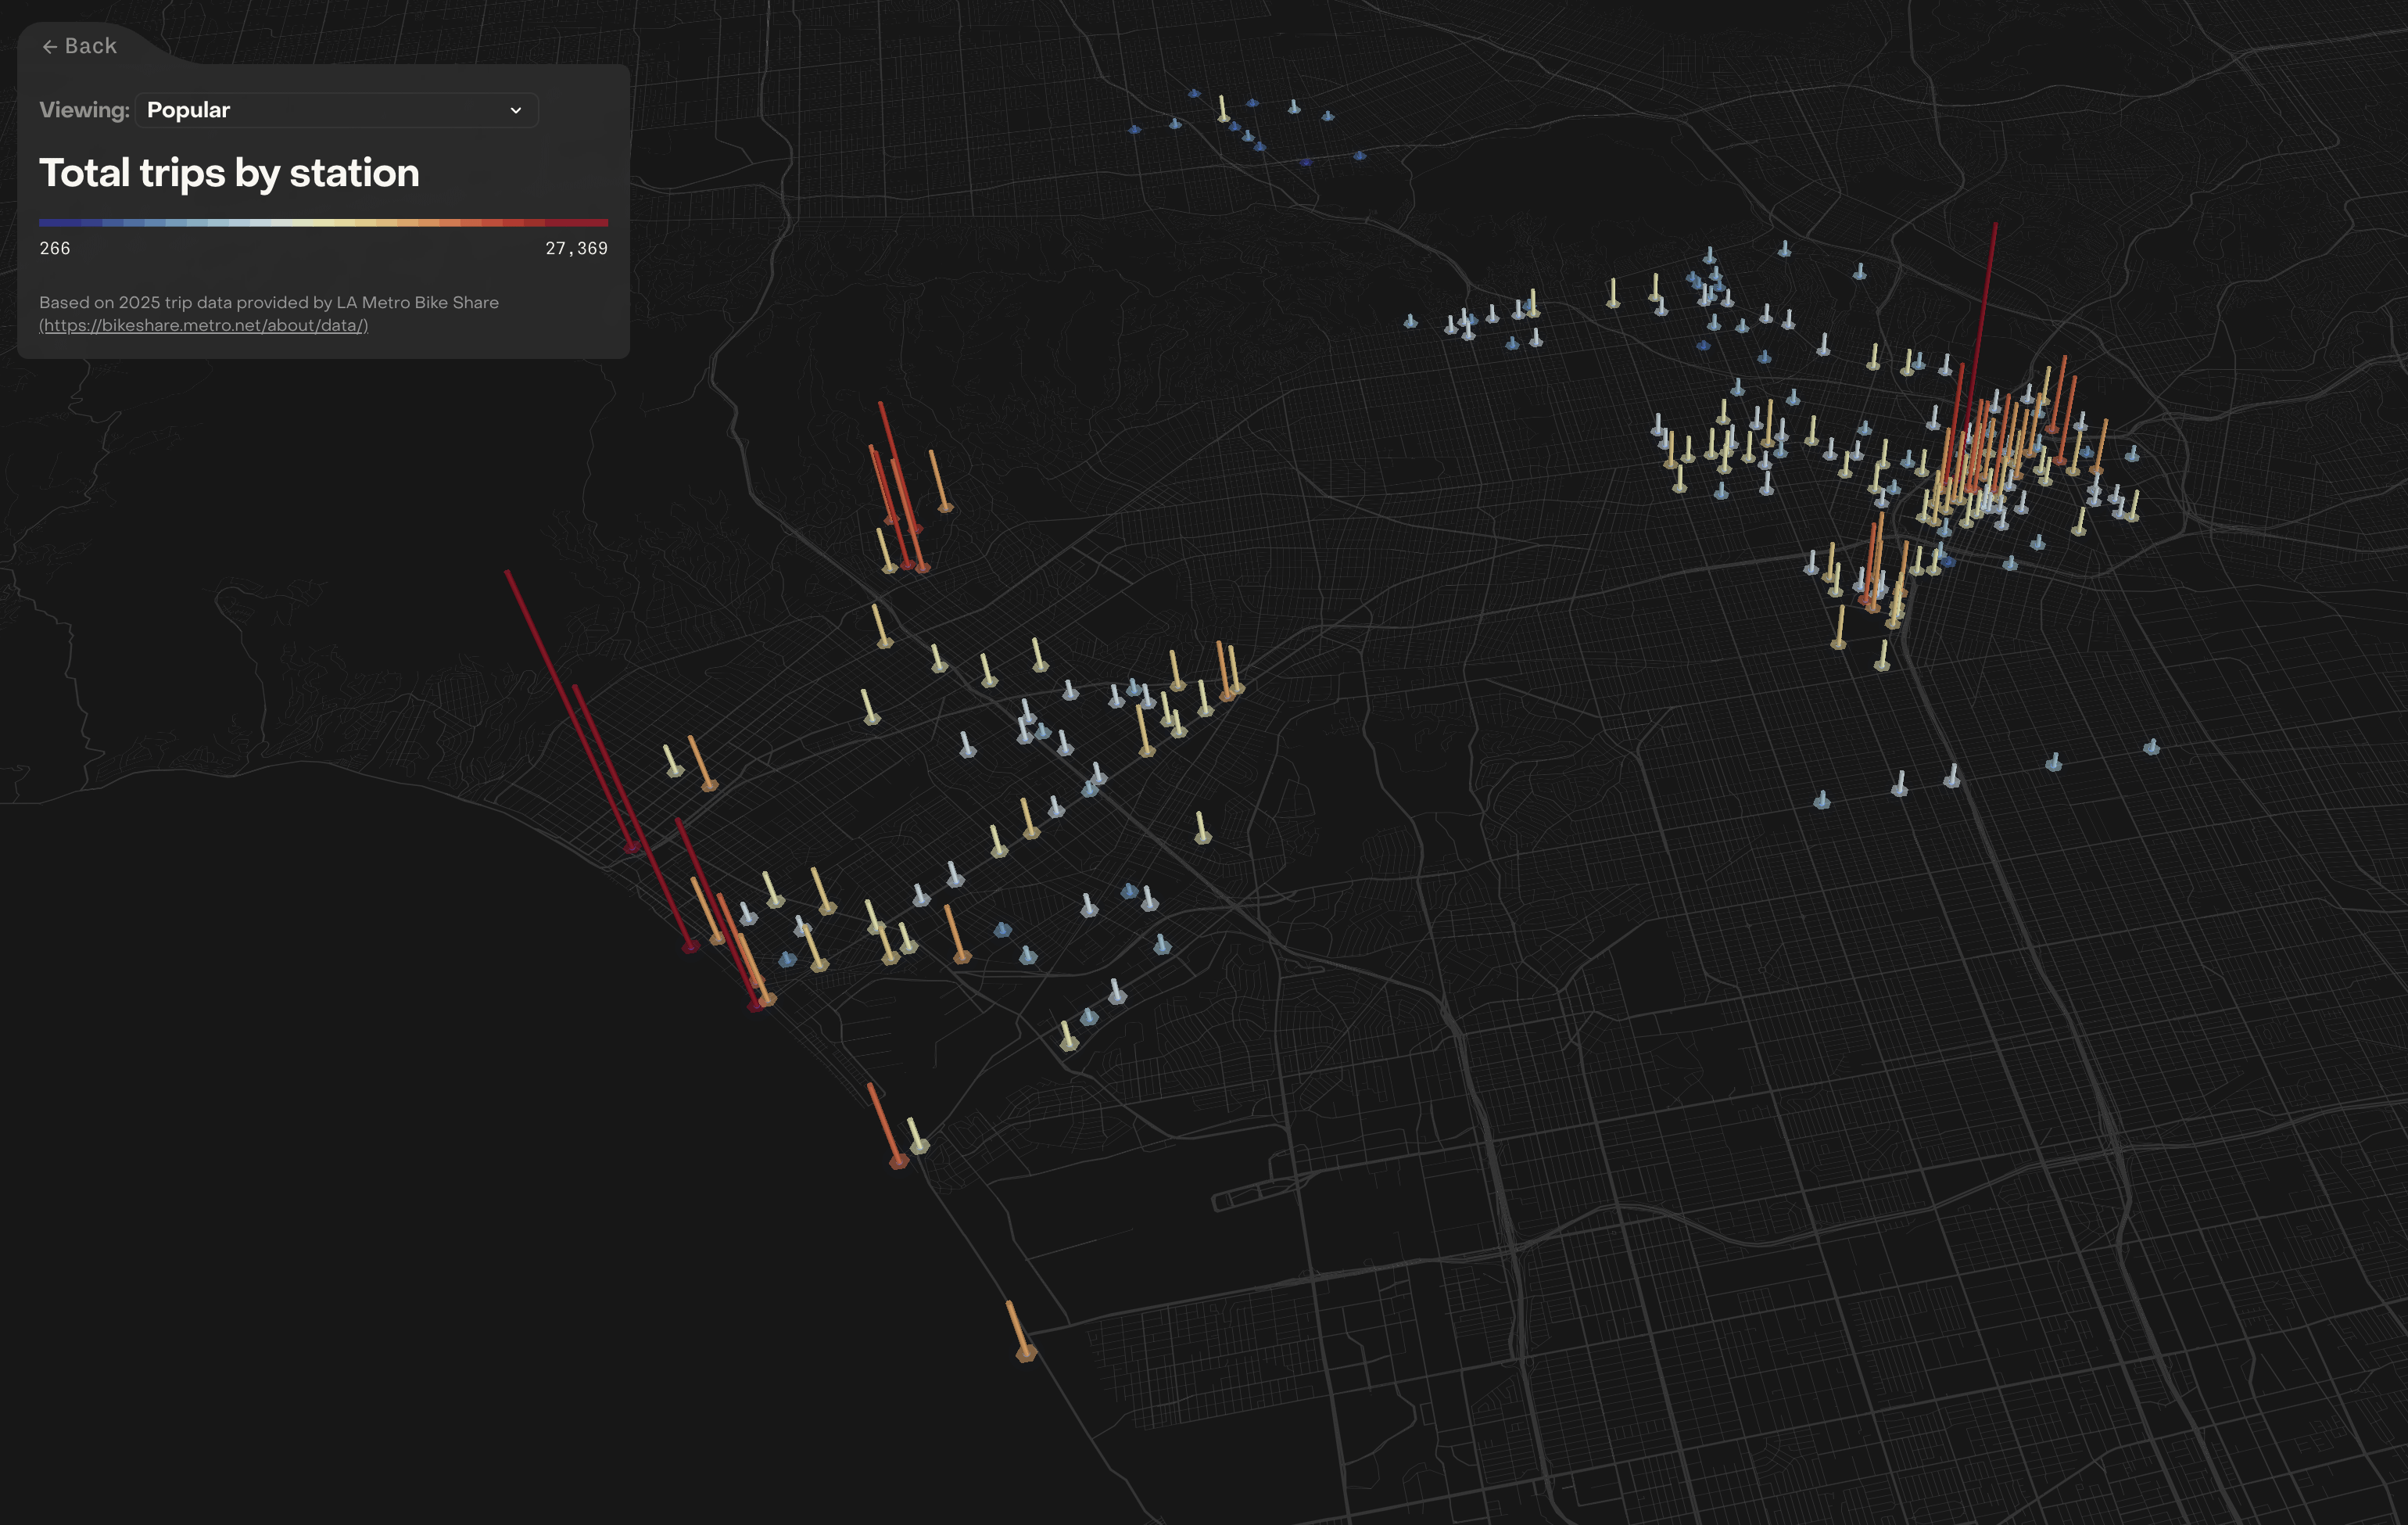Open the Viewing dropdown showing Popular
The height and width of the screenshot is (1525, 2408).
pyautogui.click(x=336, y=110)
